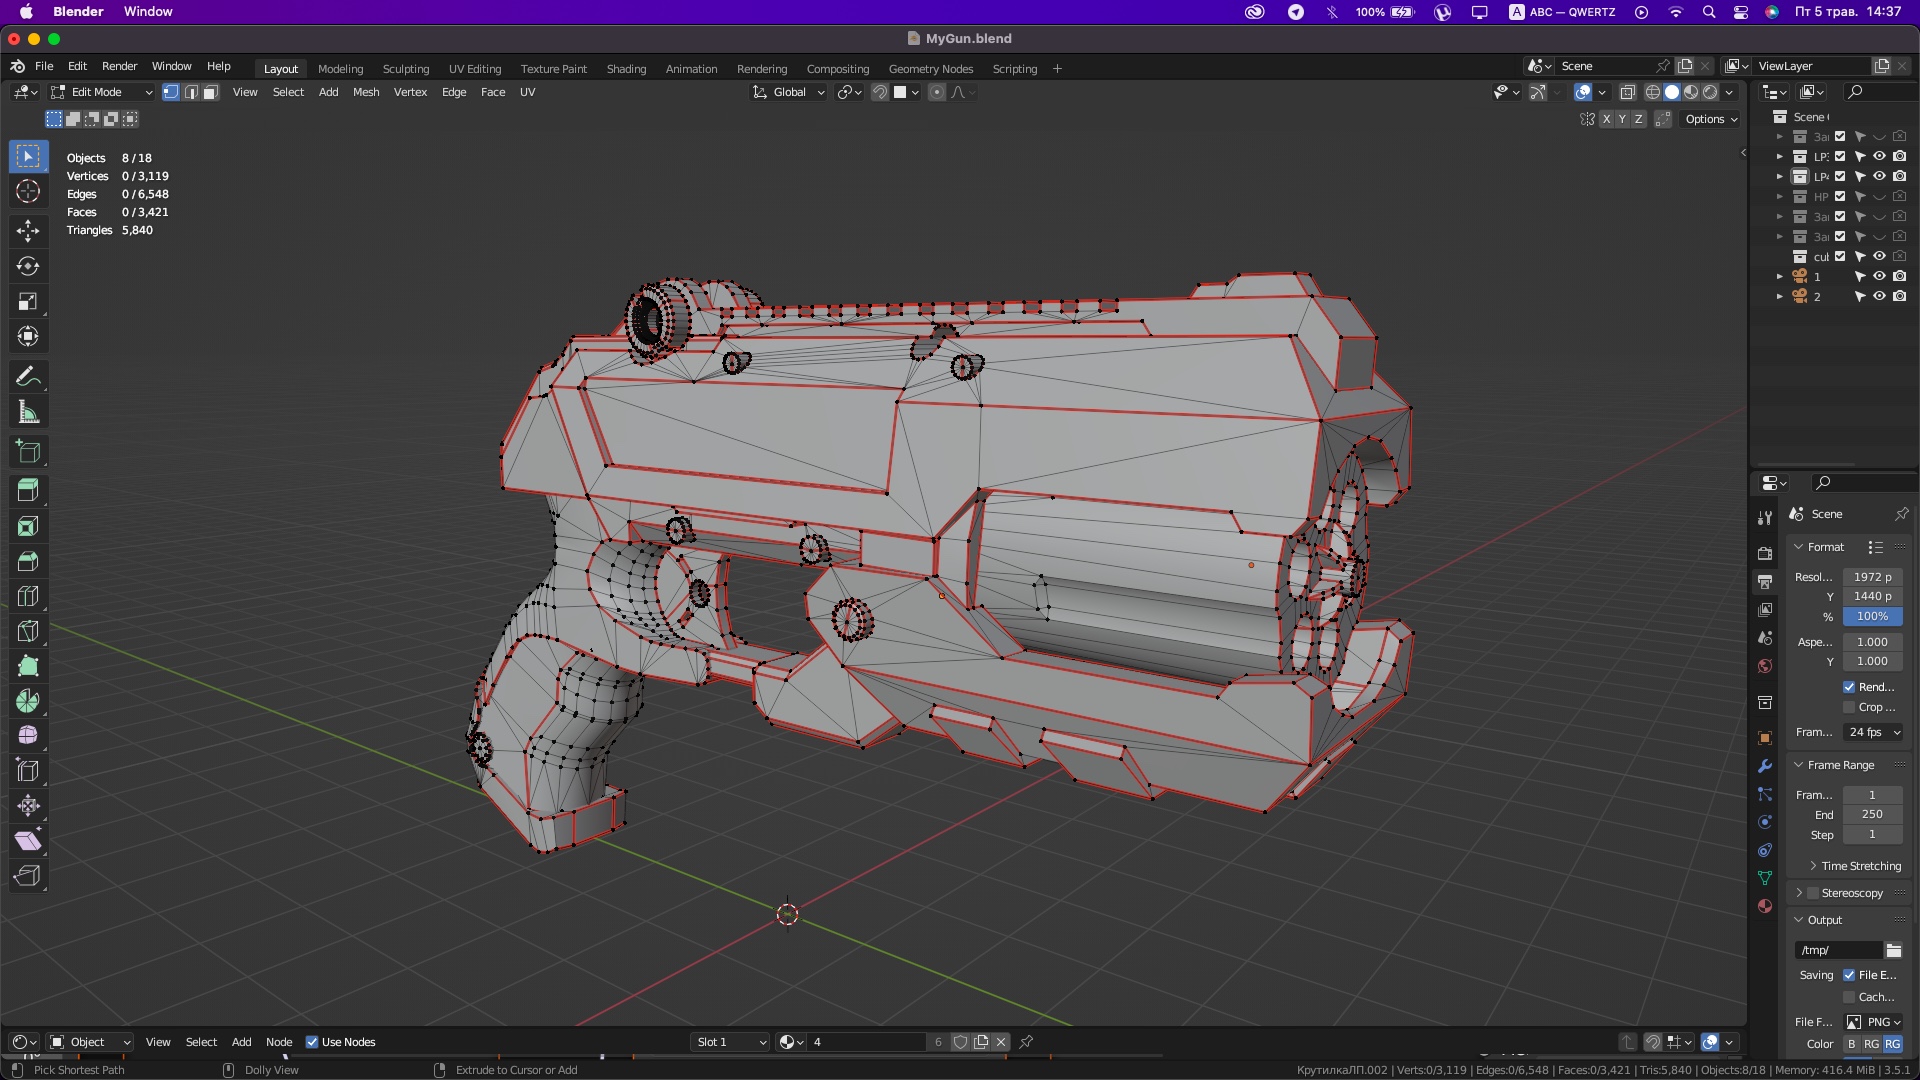Viewport: 1920px width, 1080px height.
Task: Disable the Use Nodes checkbox
Action: (312, 1042)
